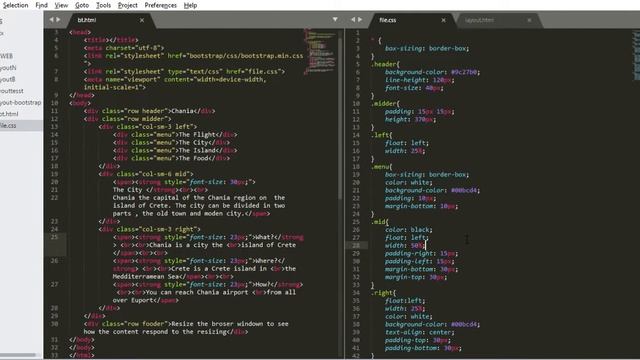Click the #9c27b0 color value

(x=464, y=72)
